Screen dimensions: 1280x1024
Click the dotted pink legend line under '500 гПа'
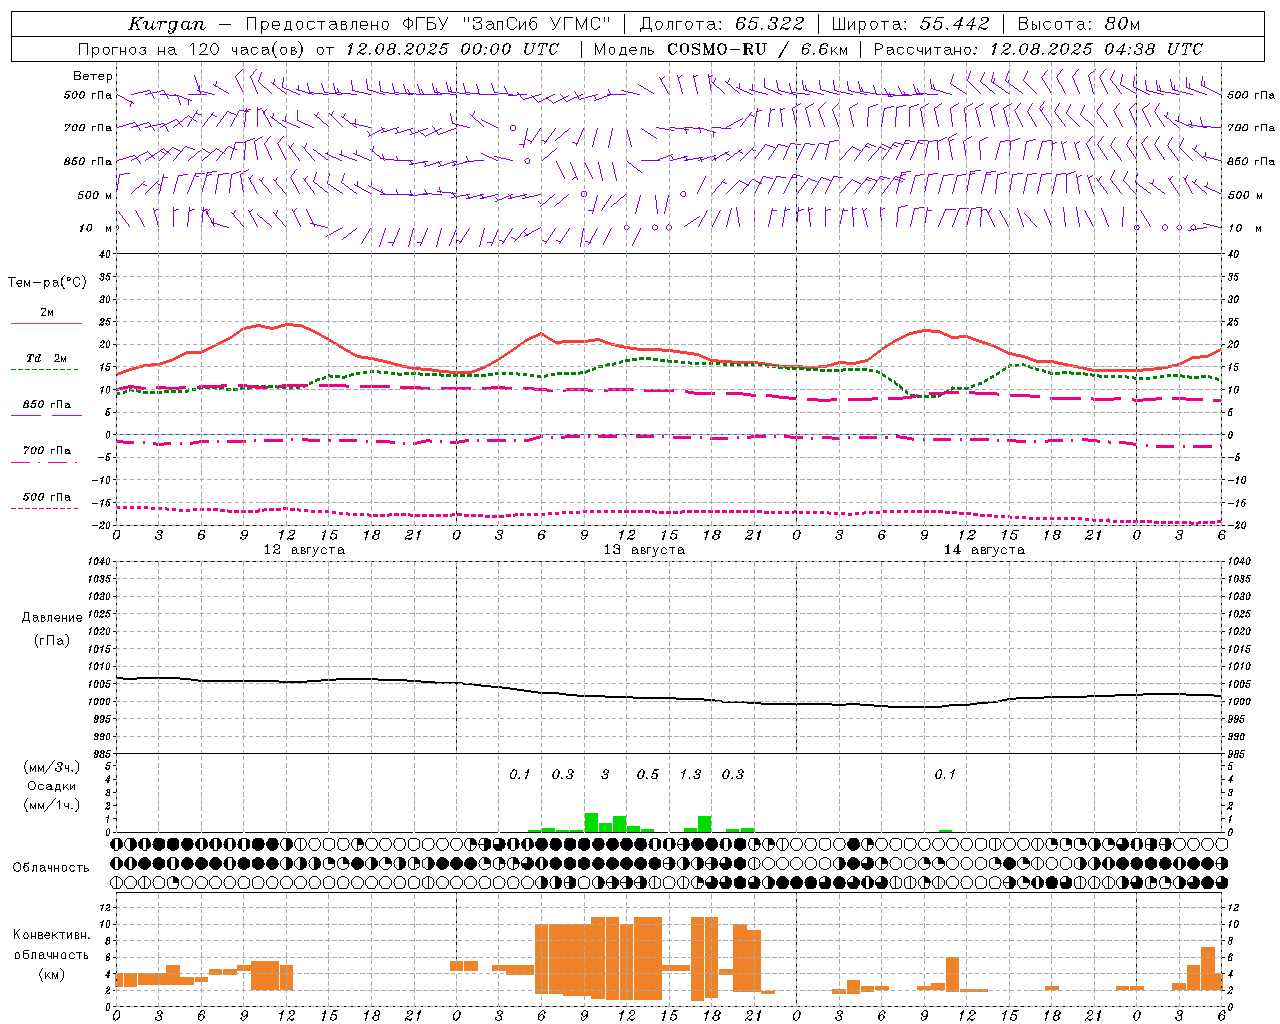(45, 508)
